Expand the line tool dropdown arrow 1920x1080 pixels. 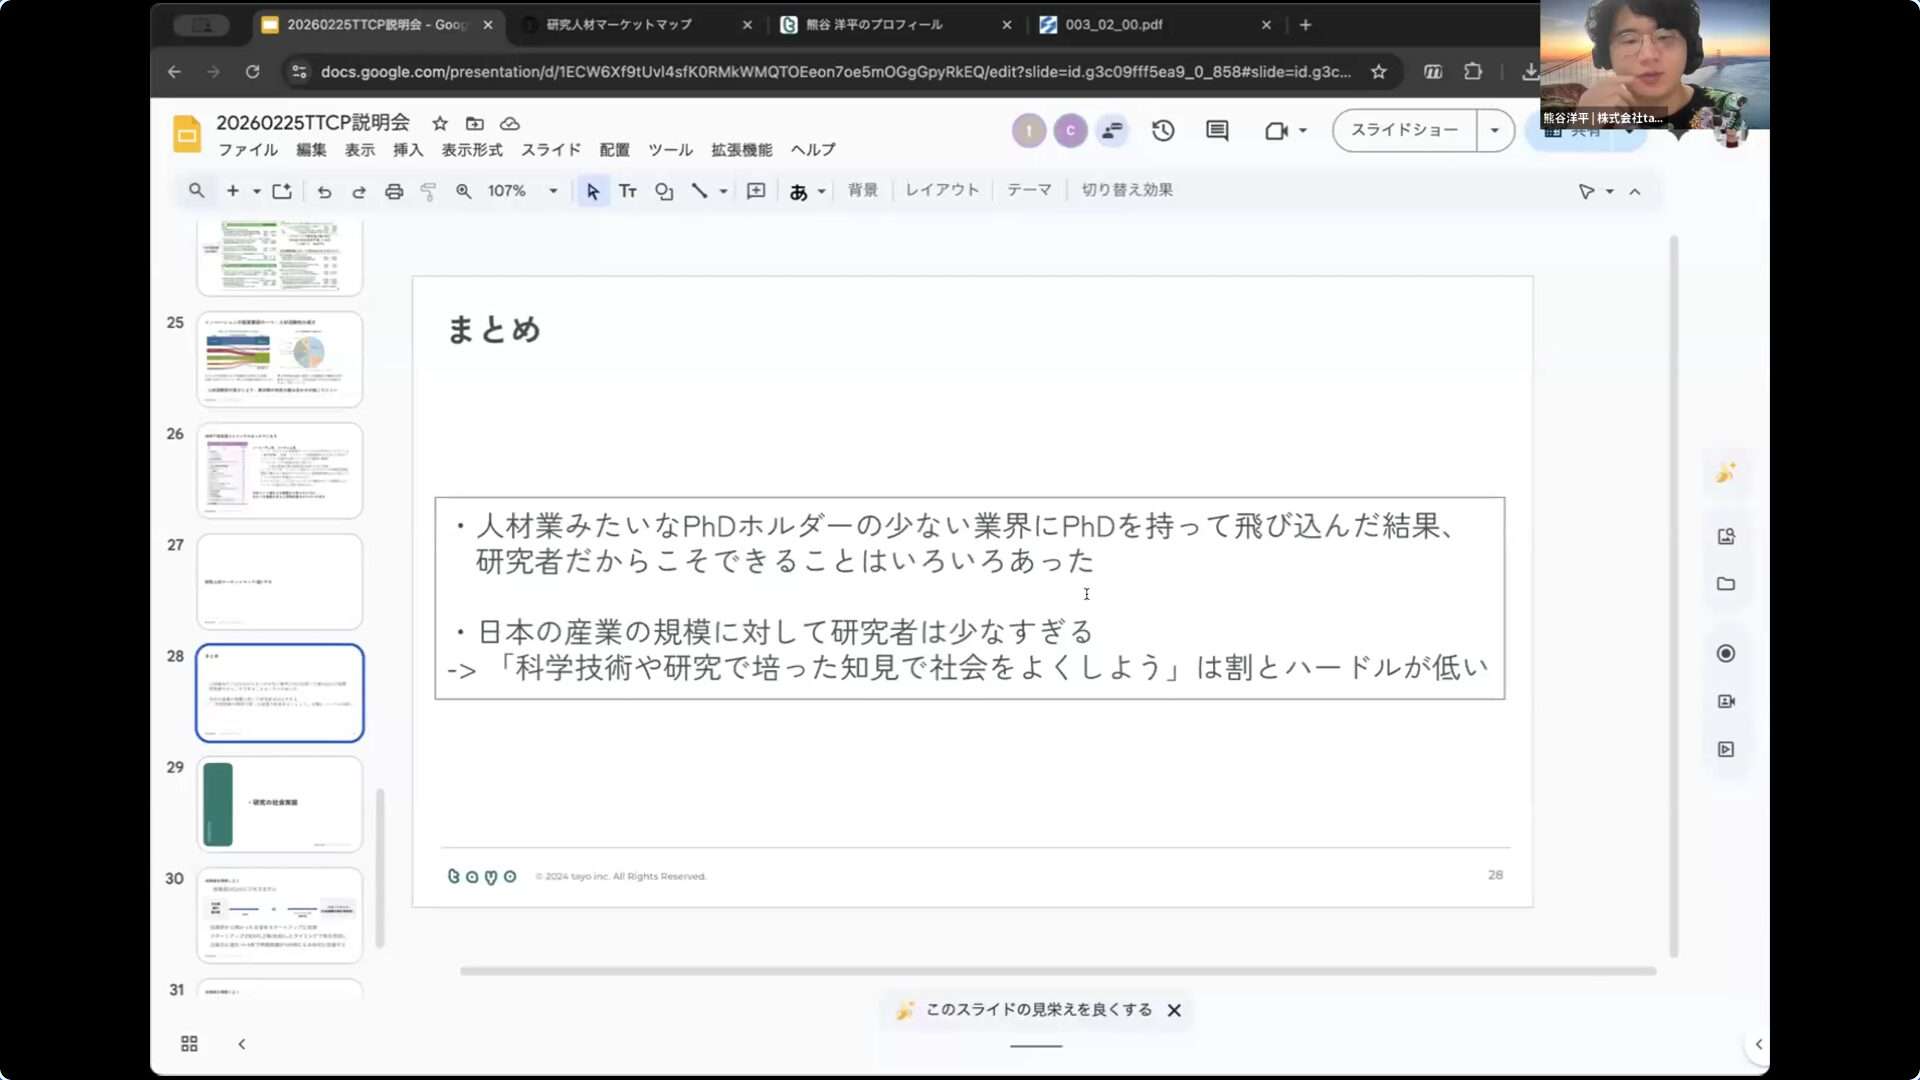[723, 191]
